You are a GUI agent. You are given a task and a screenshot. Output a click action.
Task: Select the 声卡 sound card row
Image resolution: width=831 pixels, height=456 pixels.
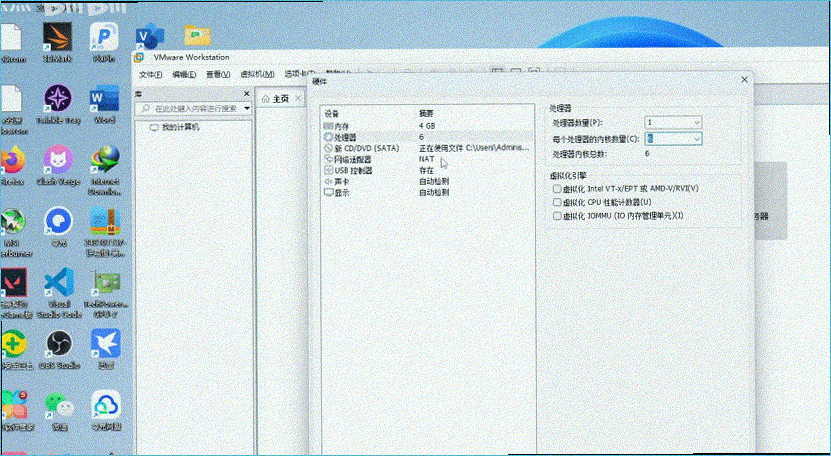pyautogui.click(x=427, y=182)
